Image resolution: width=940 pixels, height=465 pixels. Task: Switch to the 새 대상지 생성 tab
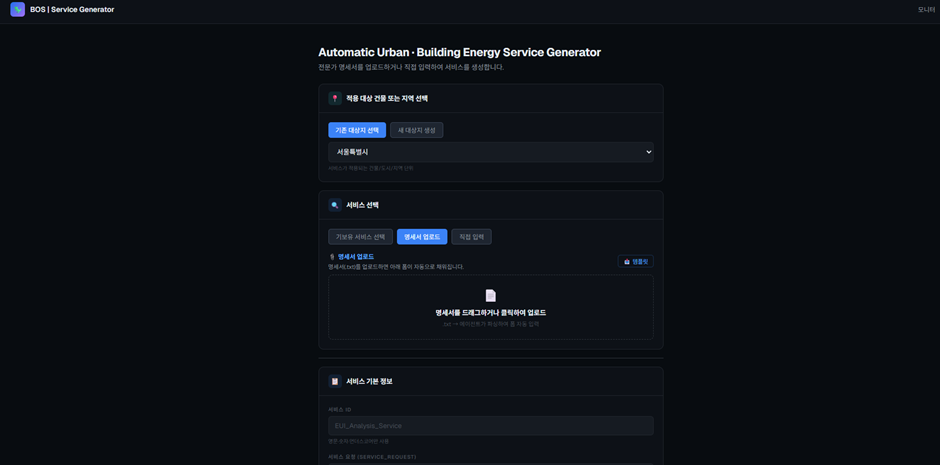(x=417, y=130)
